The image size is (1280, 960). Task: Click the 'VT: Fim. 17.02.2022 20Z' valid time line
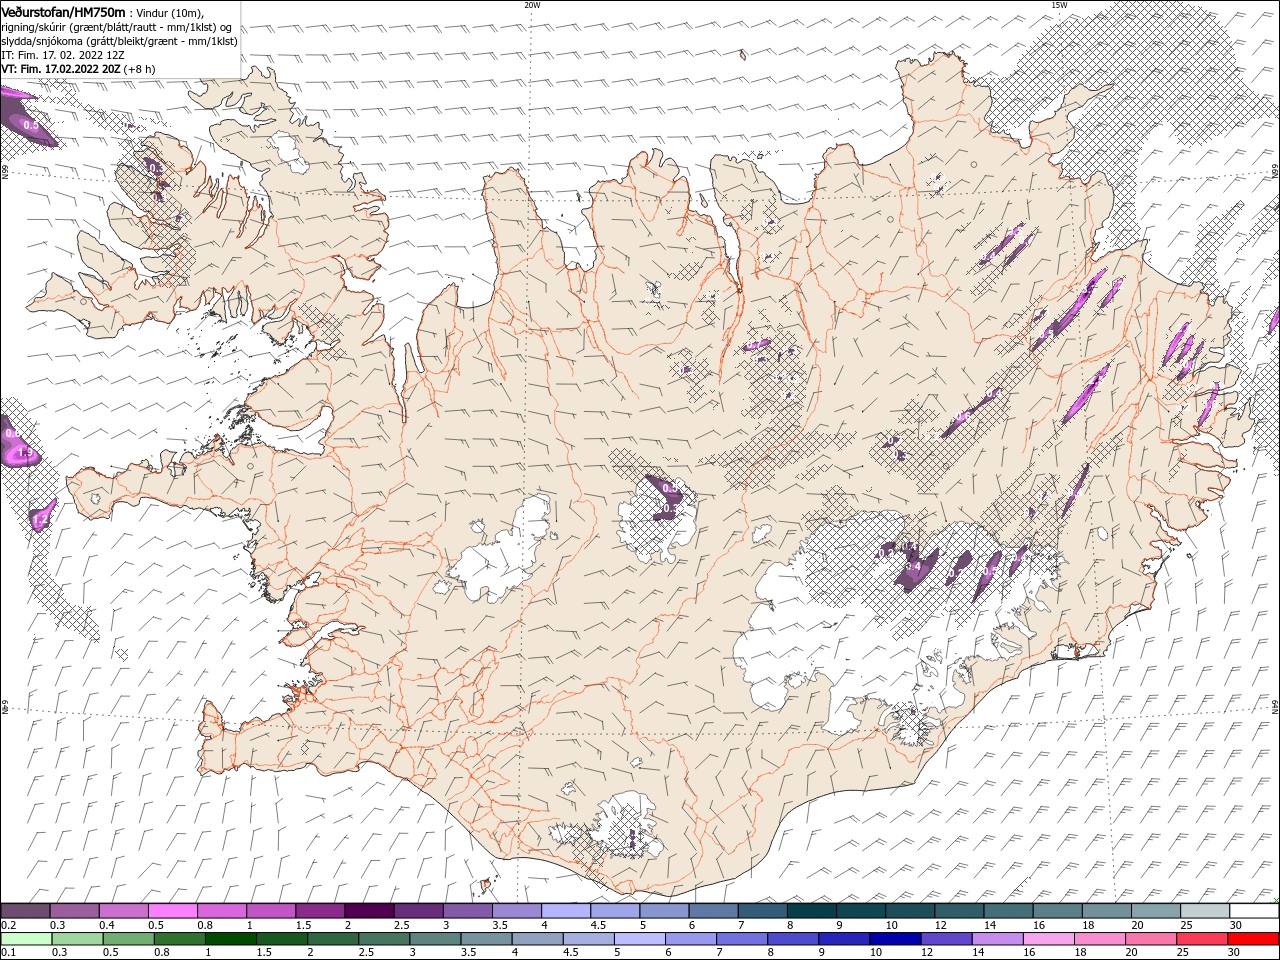[78, 70]
